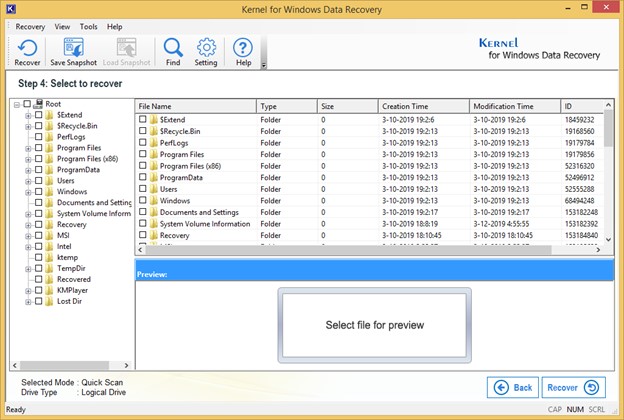Check the $Extend checkbox in file list

click(x=142, y=119)
